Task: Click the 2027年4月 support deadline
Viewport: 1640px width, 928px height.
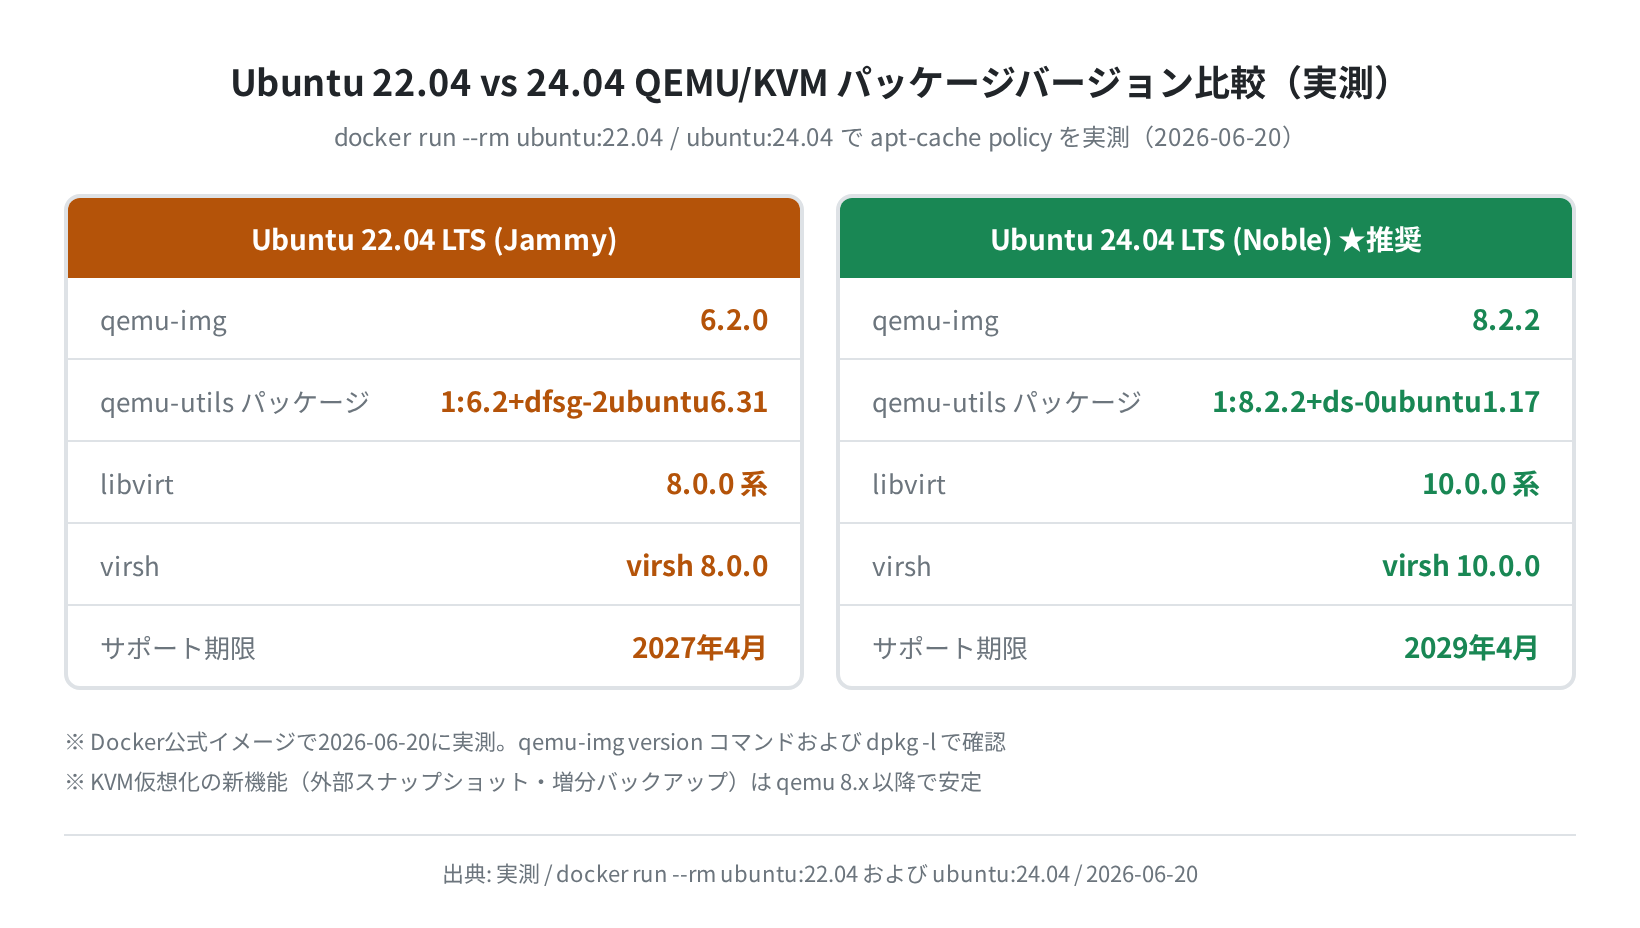Action: click(x=699, y=648)
